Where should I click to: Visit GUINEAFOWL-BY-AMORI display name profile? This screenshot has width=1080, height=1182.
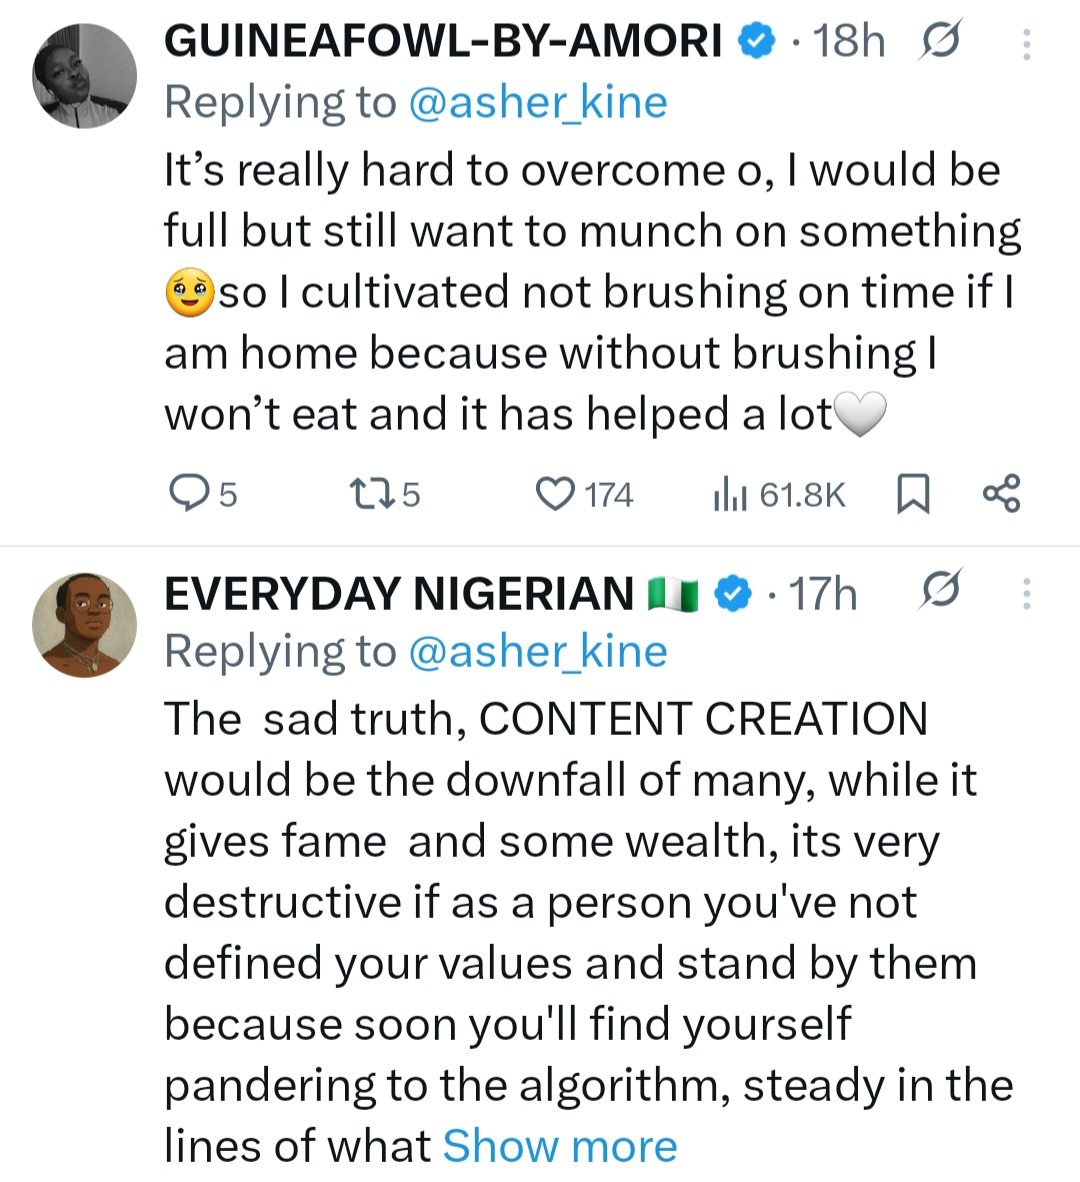[442, 42]
